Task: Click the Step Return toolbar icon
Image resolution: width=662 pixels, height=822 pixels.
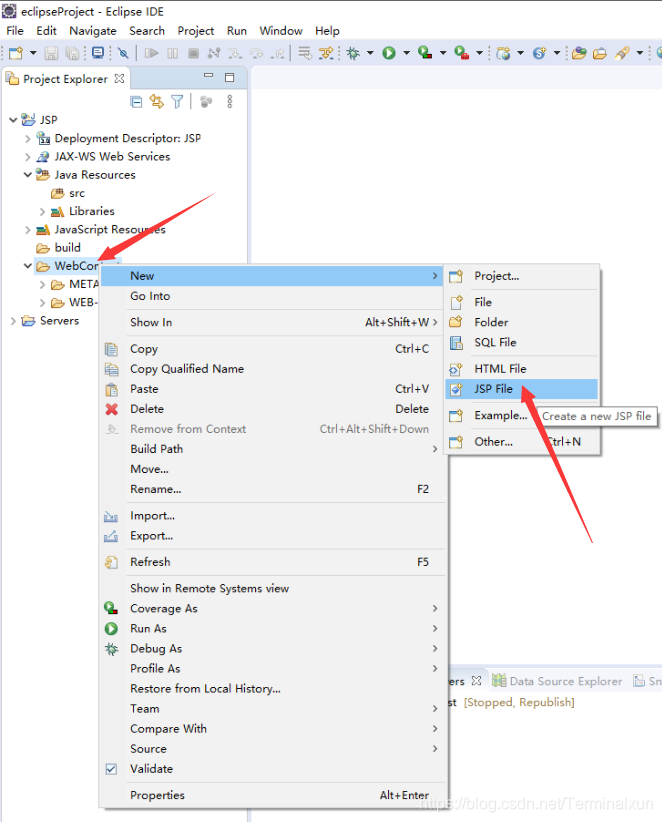Action: [x=277, y=53]
